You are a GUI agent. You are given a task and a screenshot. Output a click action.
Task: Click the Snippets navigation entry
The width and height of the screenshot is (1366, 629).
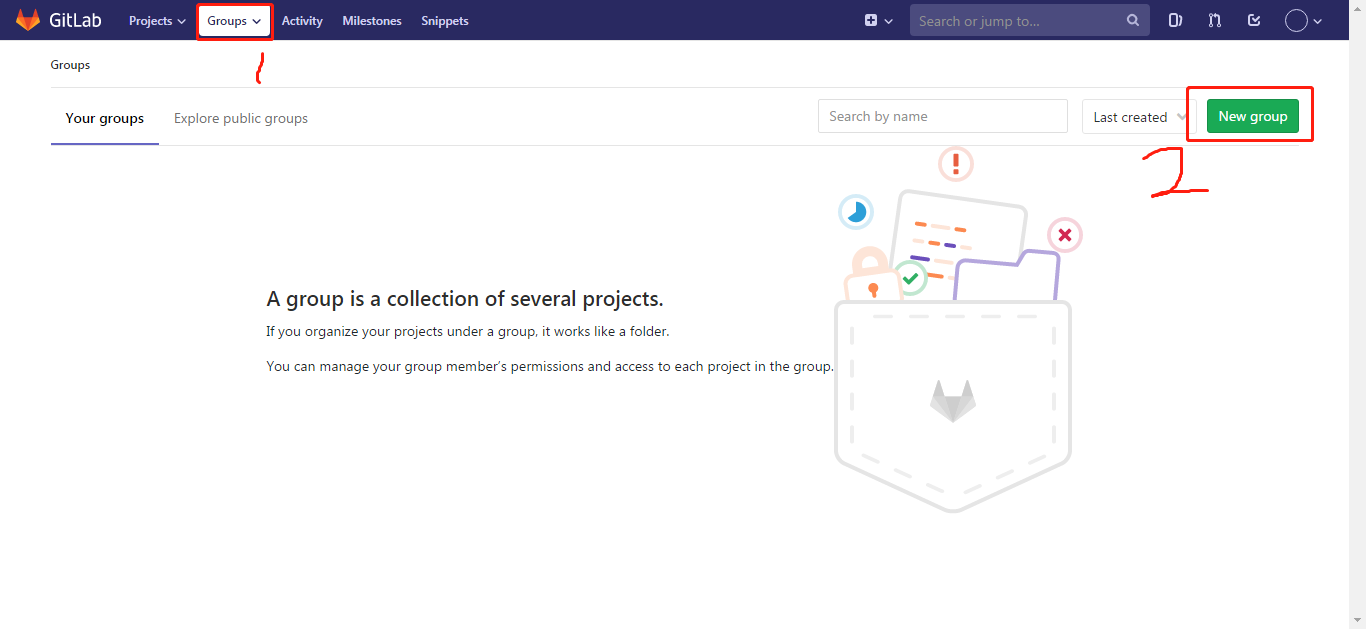[444, 20]
